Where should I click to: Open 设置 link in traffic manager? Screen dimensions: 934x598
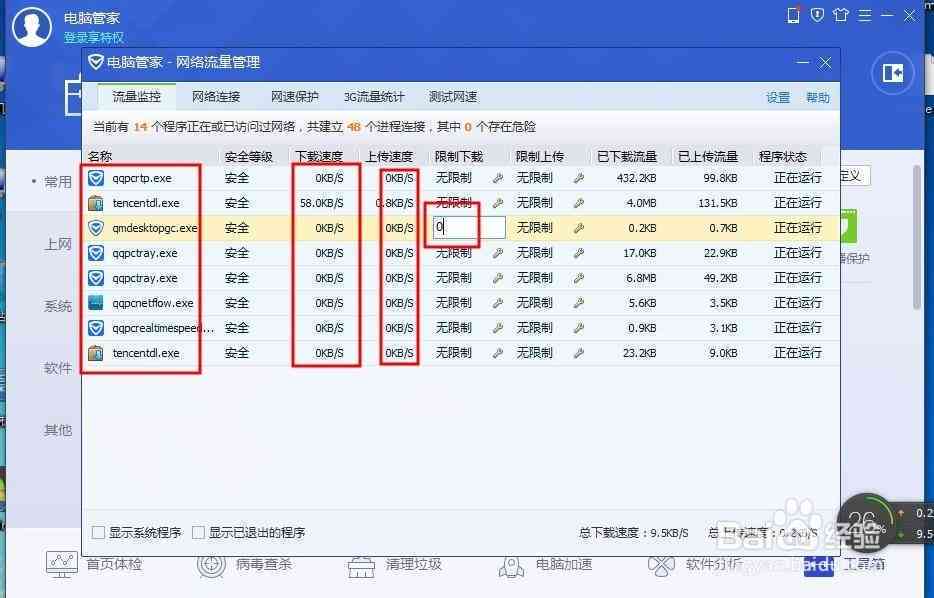[x=778, y=98]
